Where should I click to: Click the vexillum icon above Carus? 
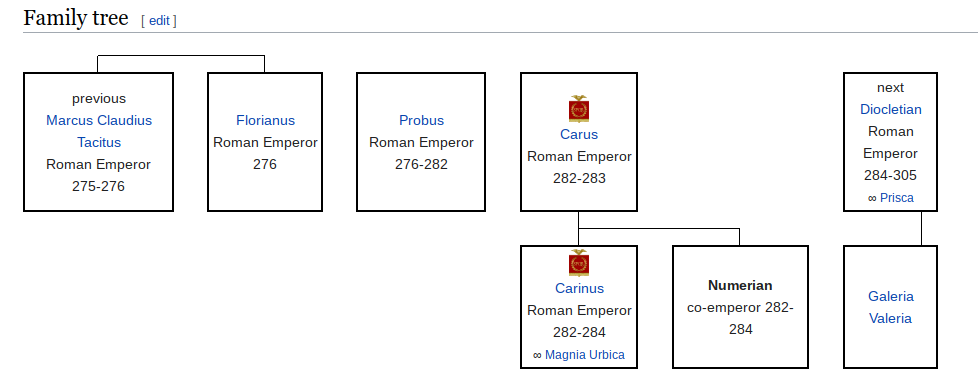click(x=579, y=109)
